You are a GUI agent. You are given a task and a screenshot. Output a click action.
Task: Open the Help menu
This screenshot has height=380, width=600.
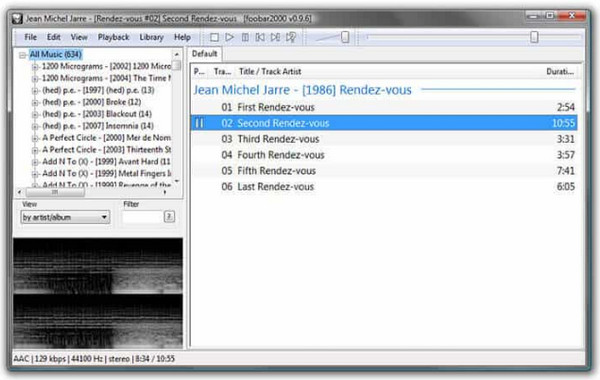182,37
